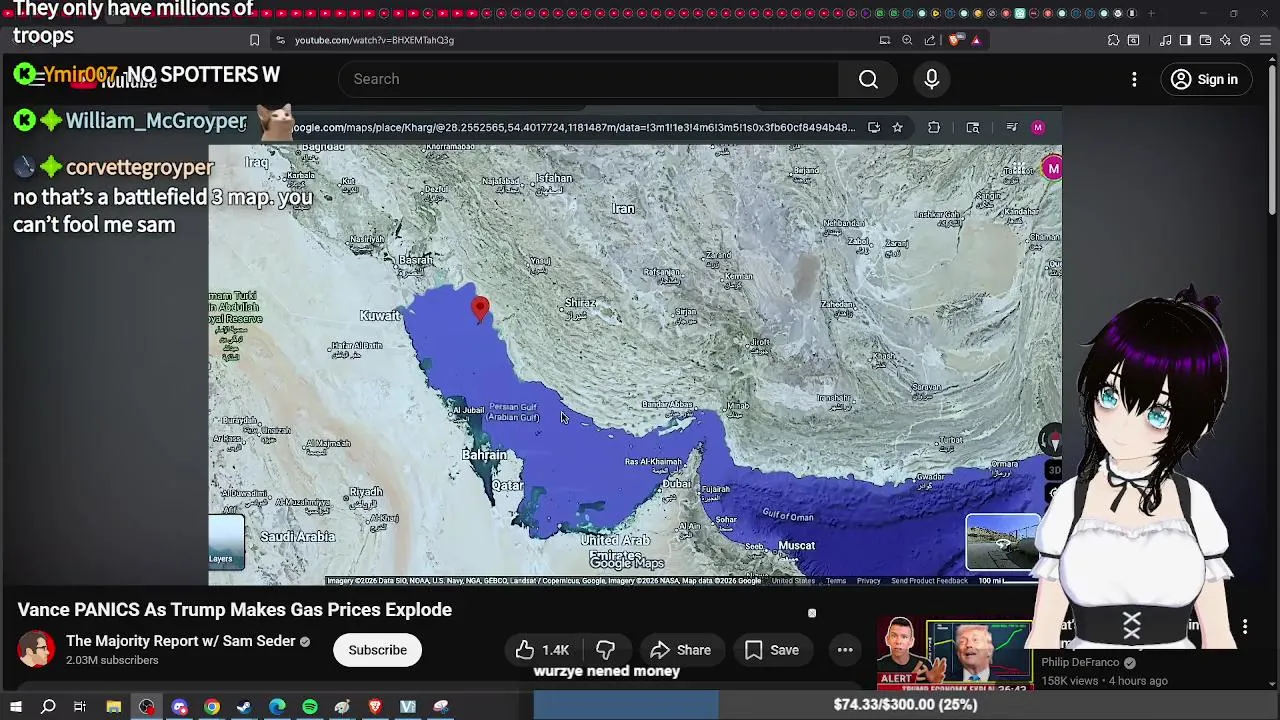This screenshot has width=1280, height=720.
Task: Click The Majority Report channel avatar
Action: pos(36,650)
